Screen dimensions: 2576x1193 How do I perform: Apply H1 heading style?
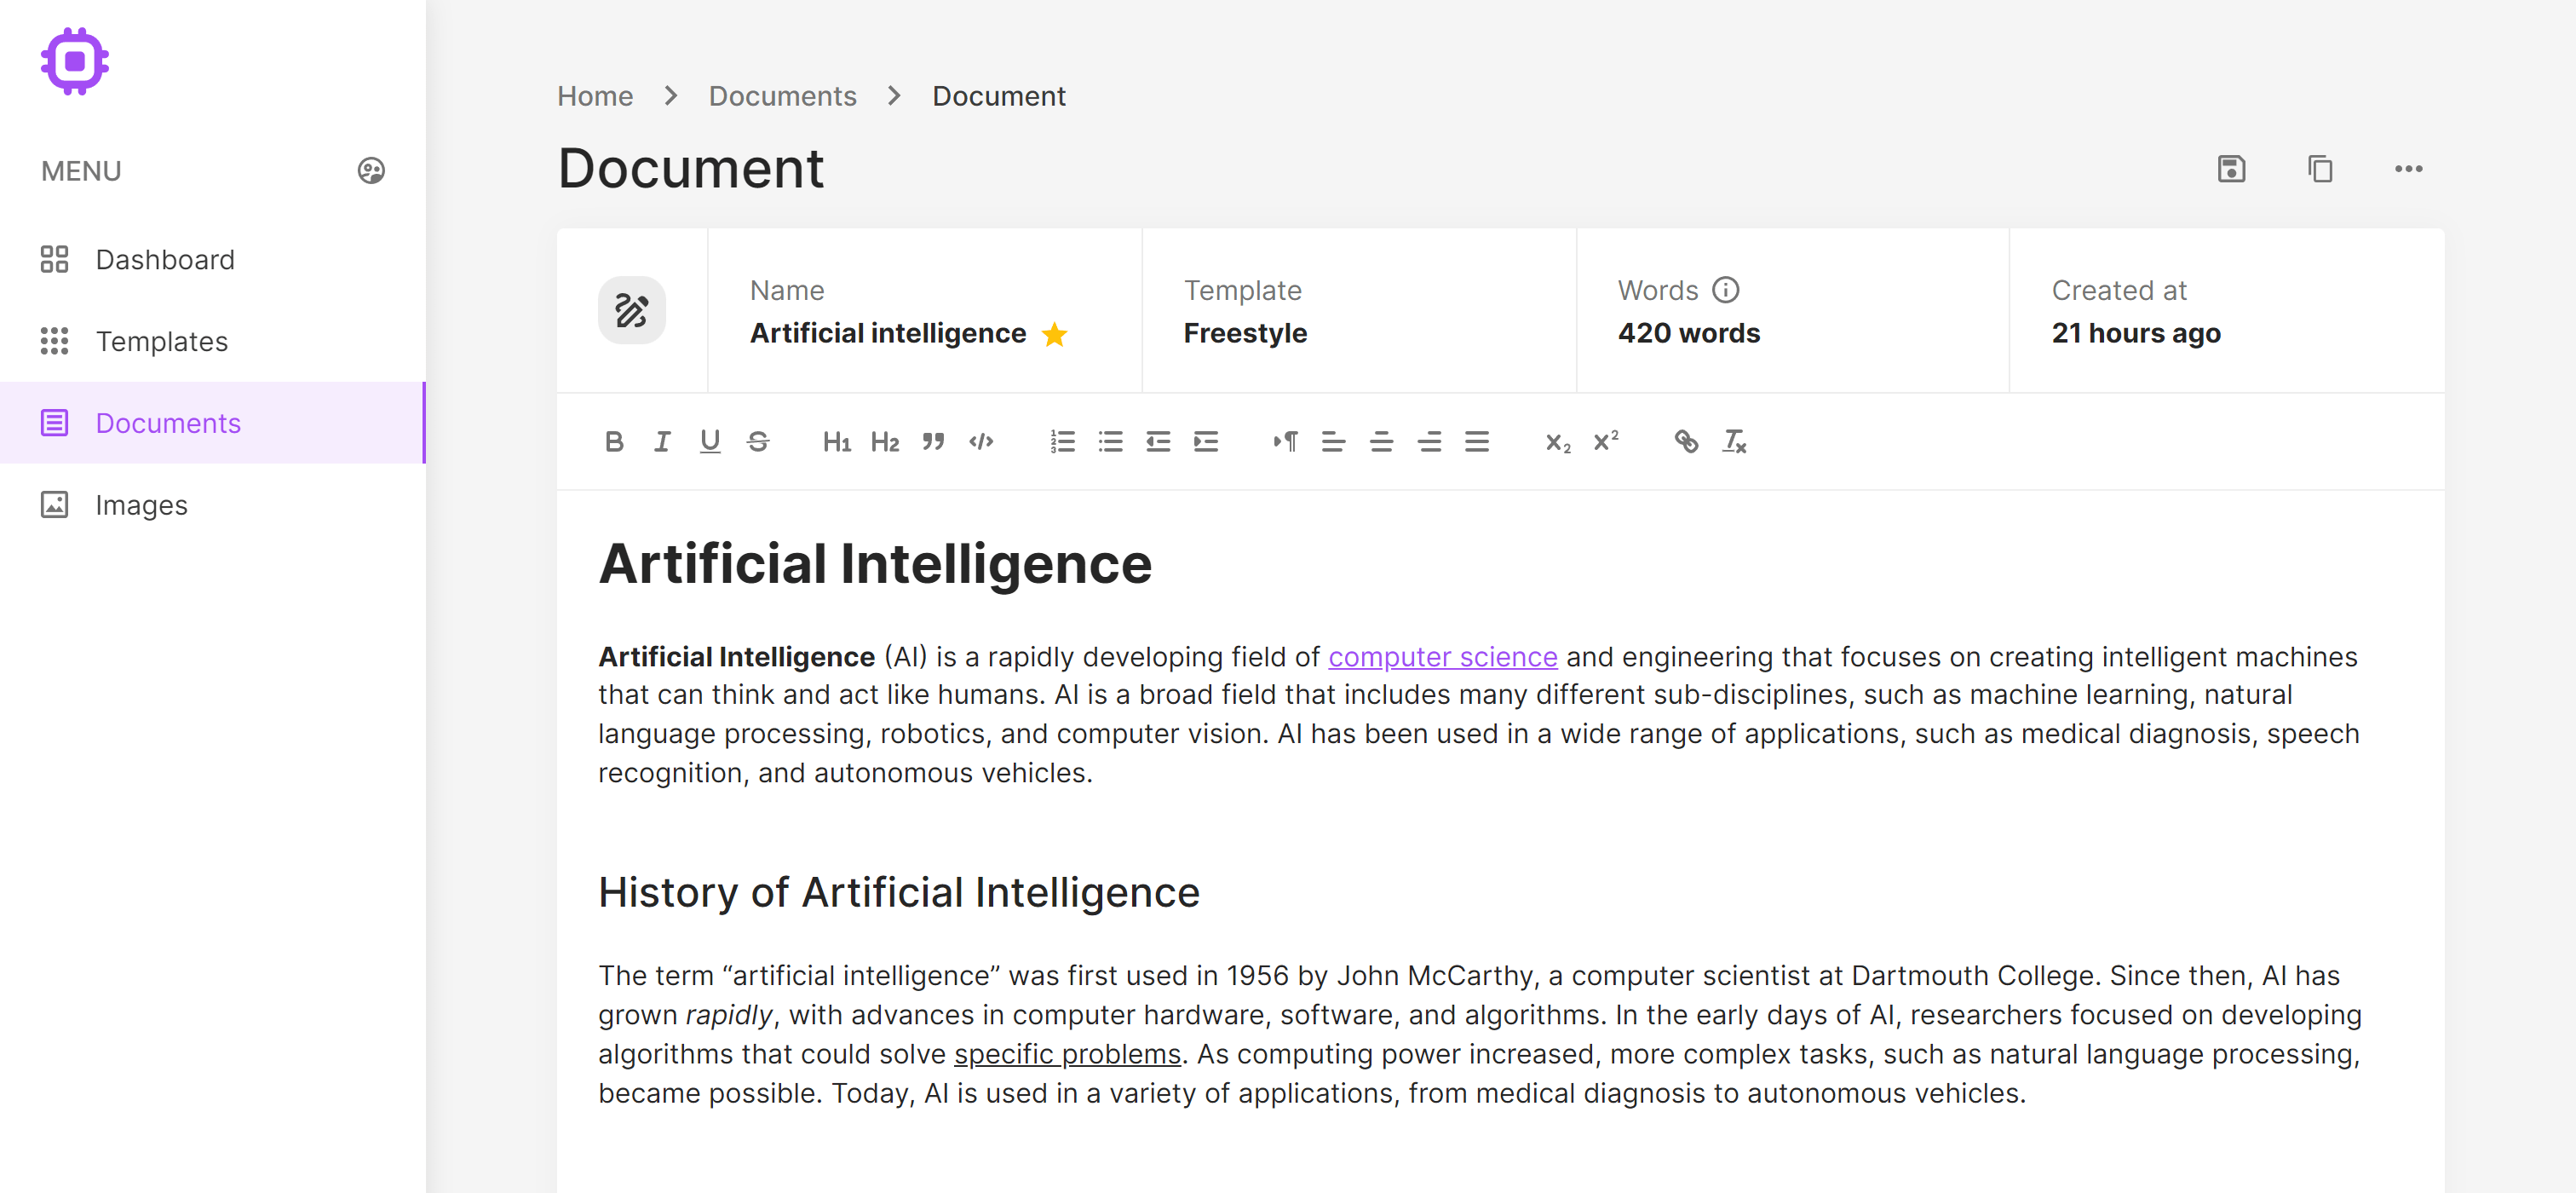pyautogui.click(x=838, y=441)
